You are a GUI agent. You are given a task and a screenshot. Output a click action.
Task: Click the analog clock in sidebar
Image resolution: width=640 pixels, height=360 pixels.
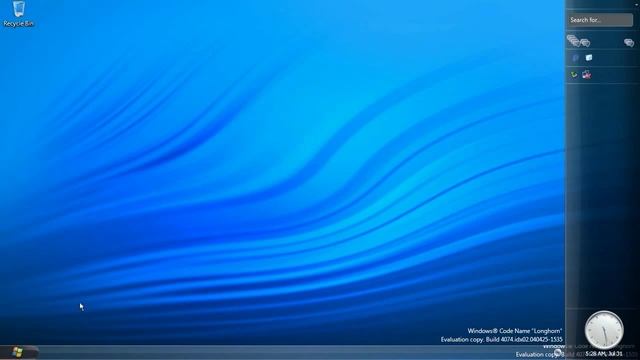click(604, 330)
